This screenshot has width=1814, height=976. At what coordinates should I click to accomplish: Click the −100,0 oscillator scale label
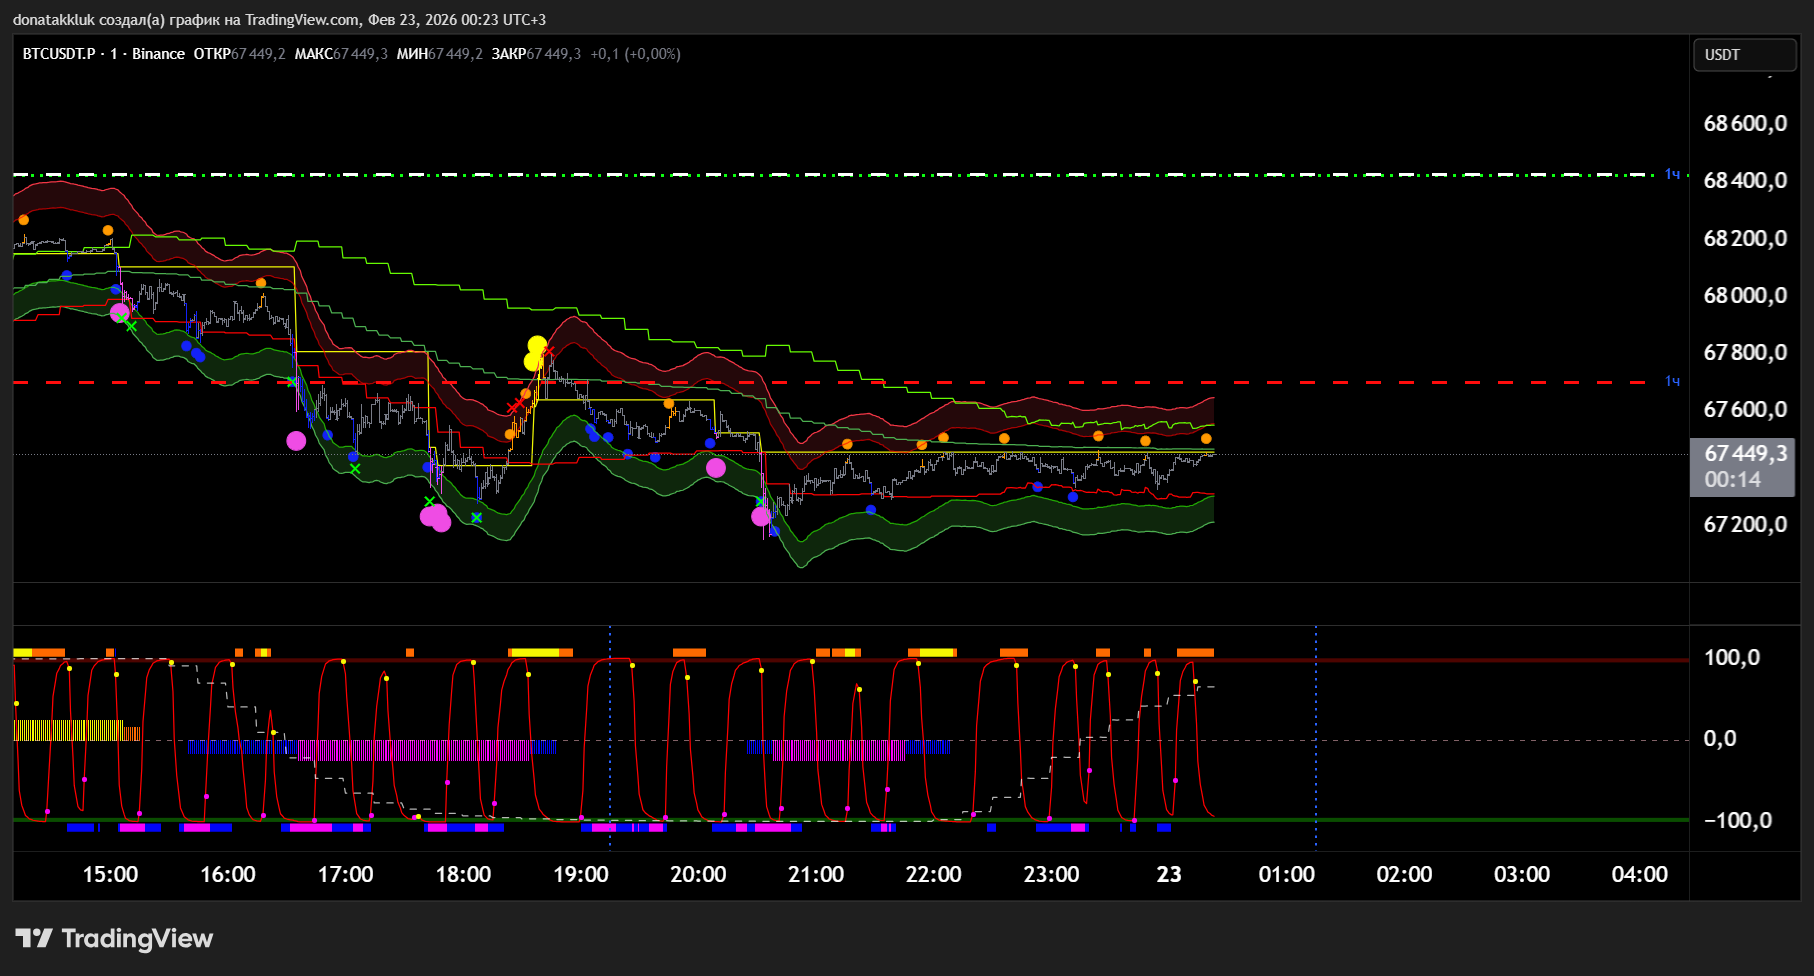[1738, 821]
